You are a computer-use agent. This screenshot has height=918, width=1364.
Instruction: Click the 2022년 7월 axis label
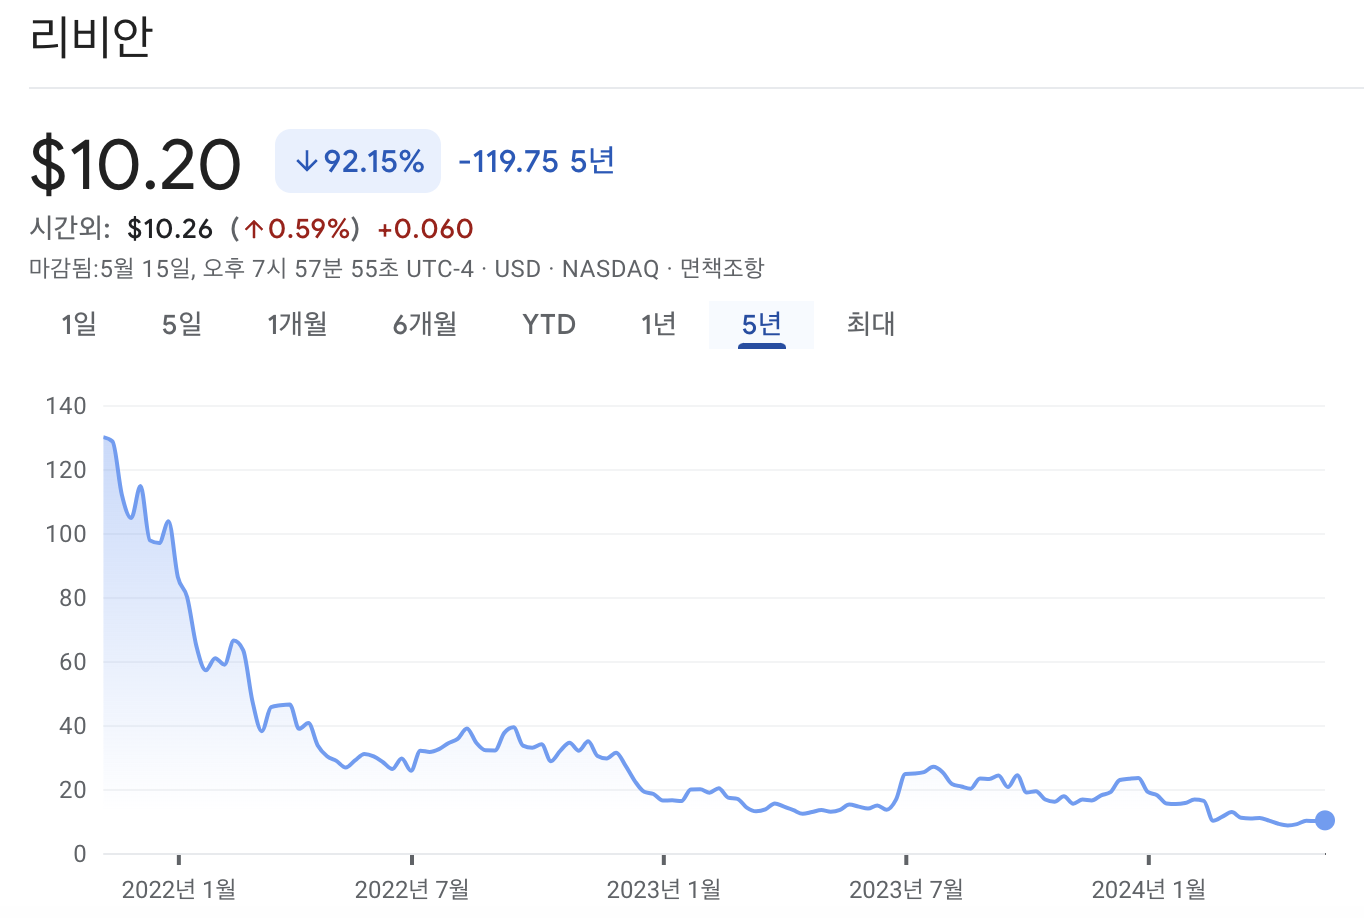pos(412,889)
